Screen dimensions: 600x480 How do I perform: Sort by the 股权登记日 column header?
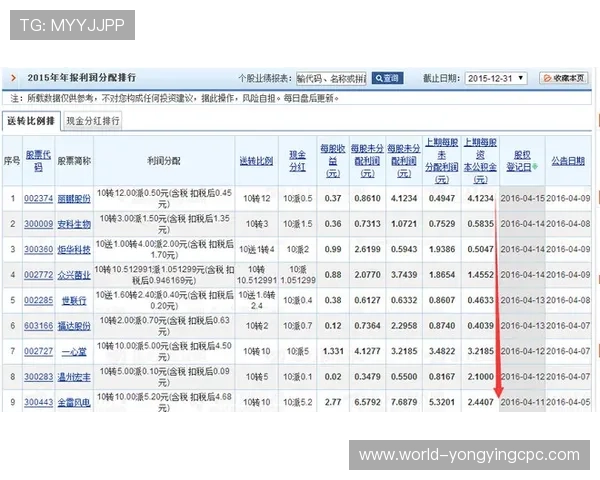coord(522,161)
